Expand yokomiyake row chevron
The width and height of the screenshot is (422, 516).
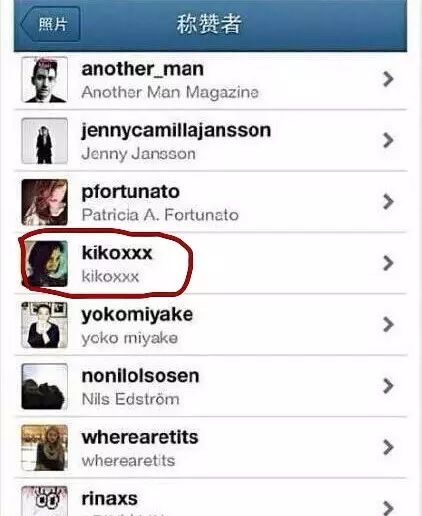coord(388,324)
